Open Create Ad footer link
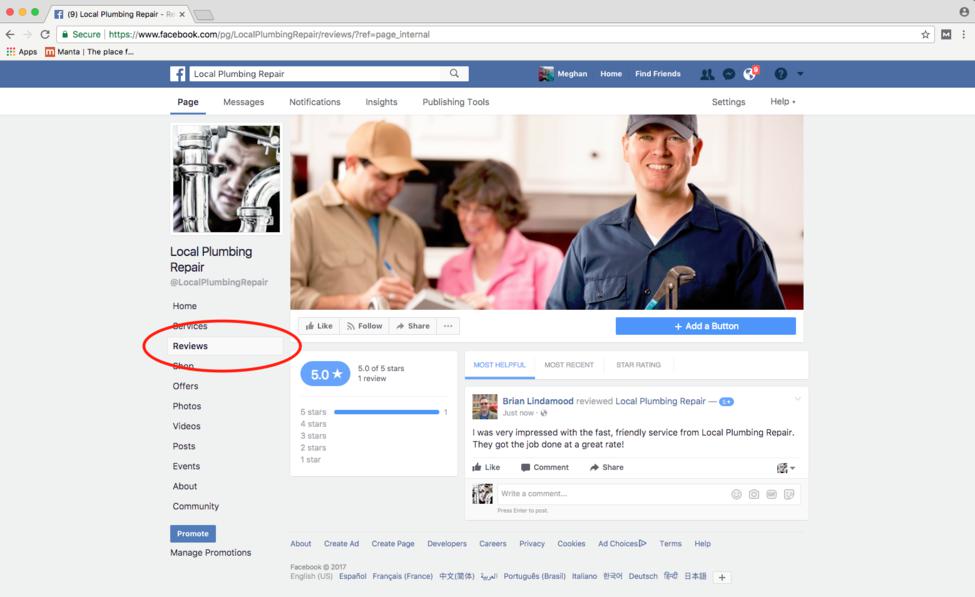This screenshot has width=975, height=597. coord(341,544)
